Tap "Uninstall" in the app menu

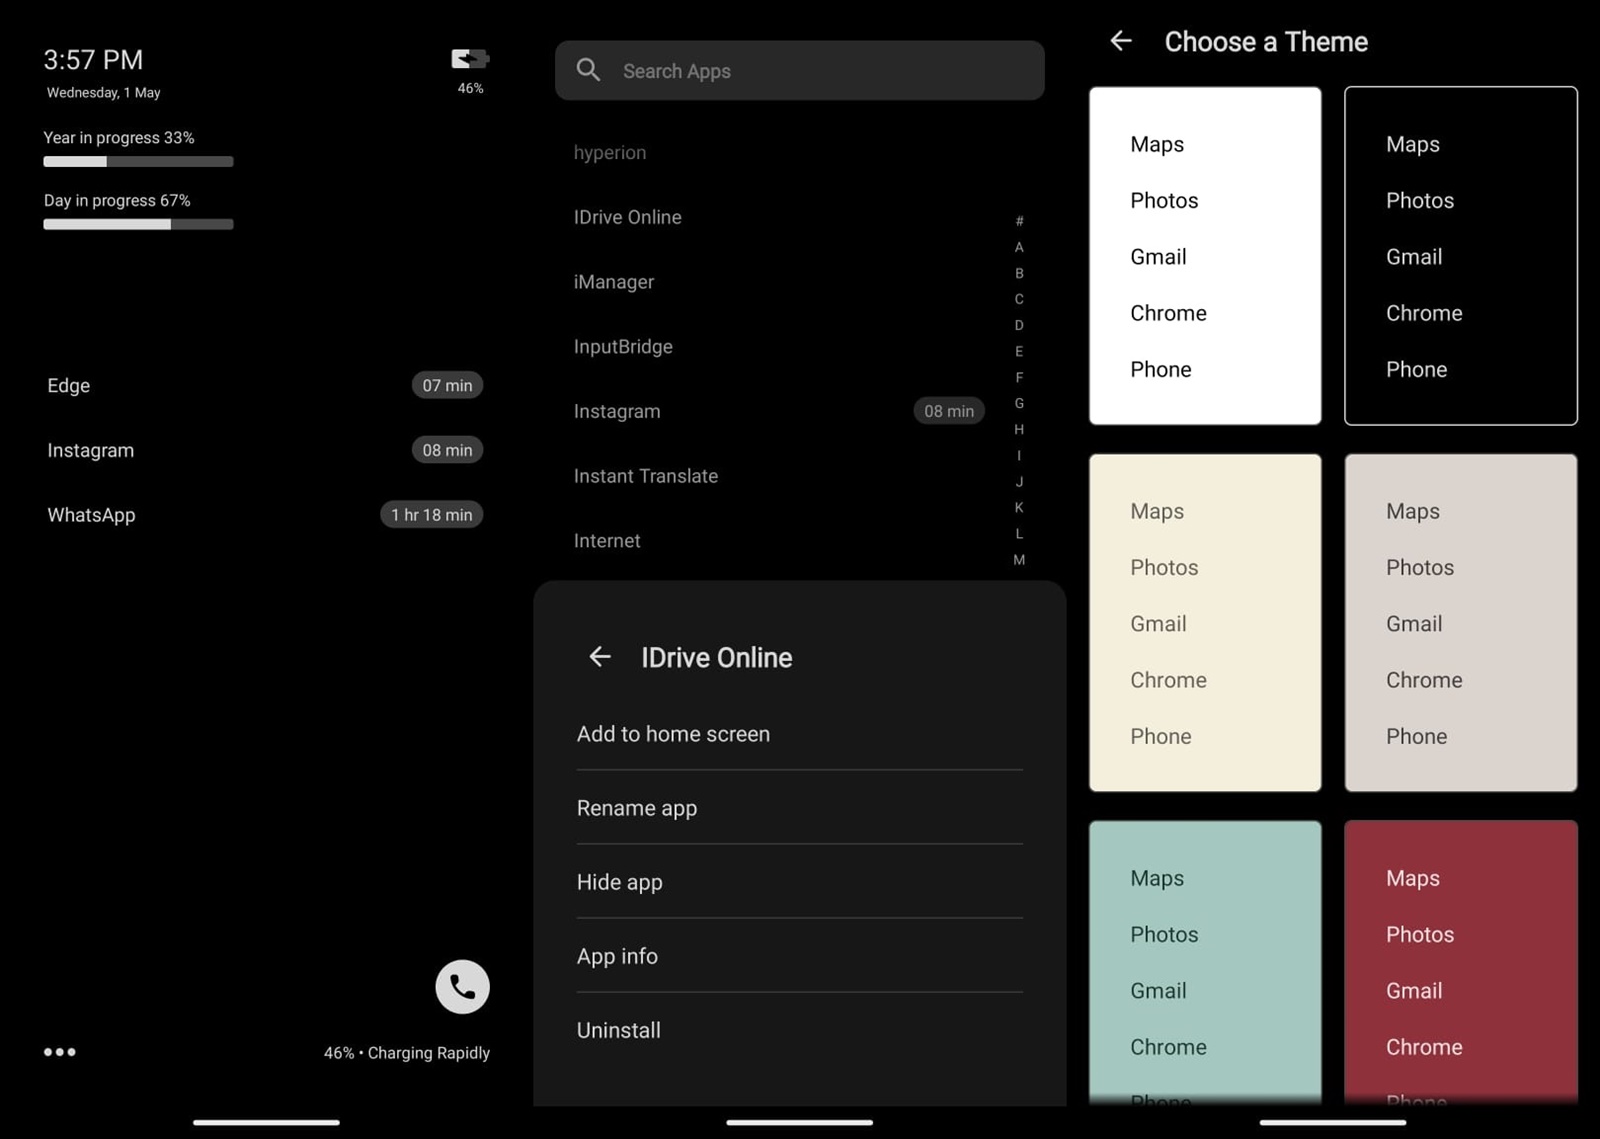618,1030
